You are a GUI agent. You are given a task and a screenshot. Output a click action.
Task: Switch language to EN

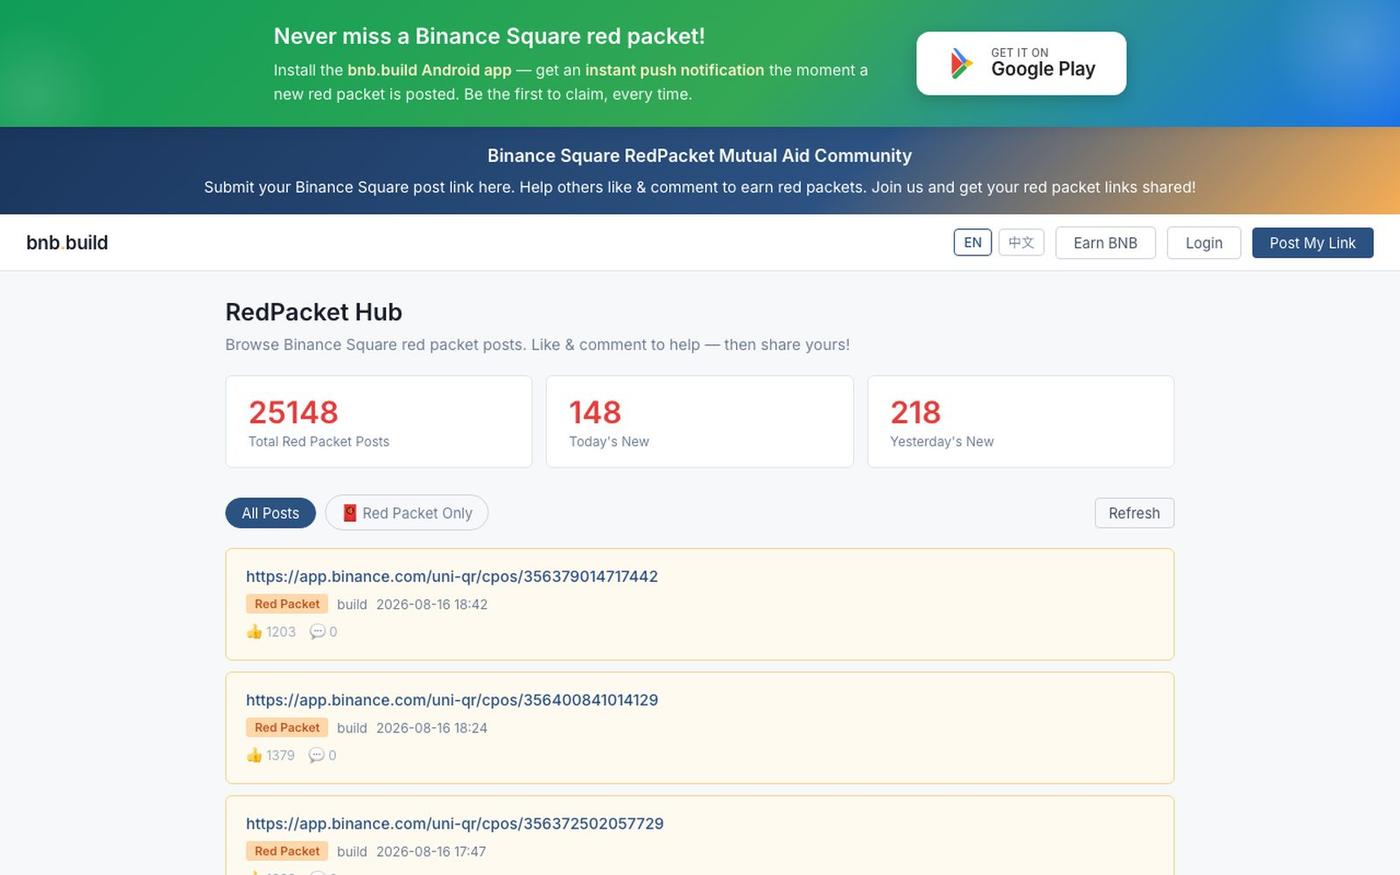973,243
